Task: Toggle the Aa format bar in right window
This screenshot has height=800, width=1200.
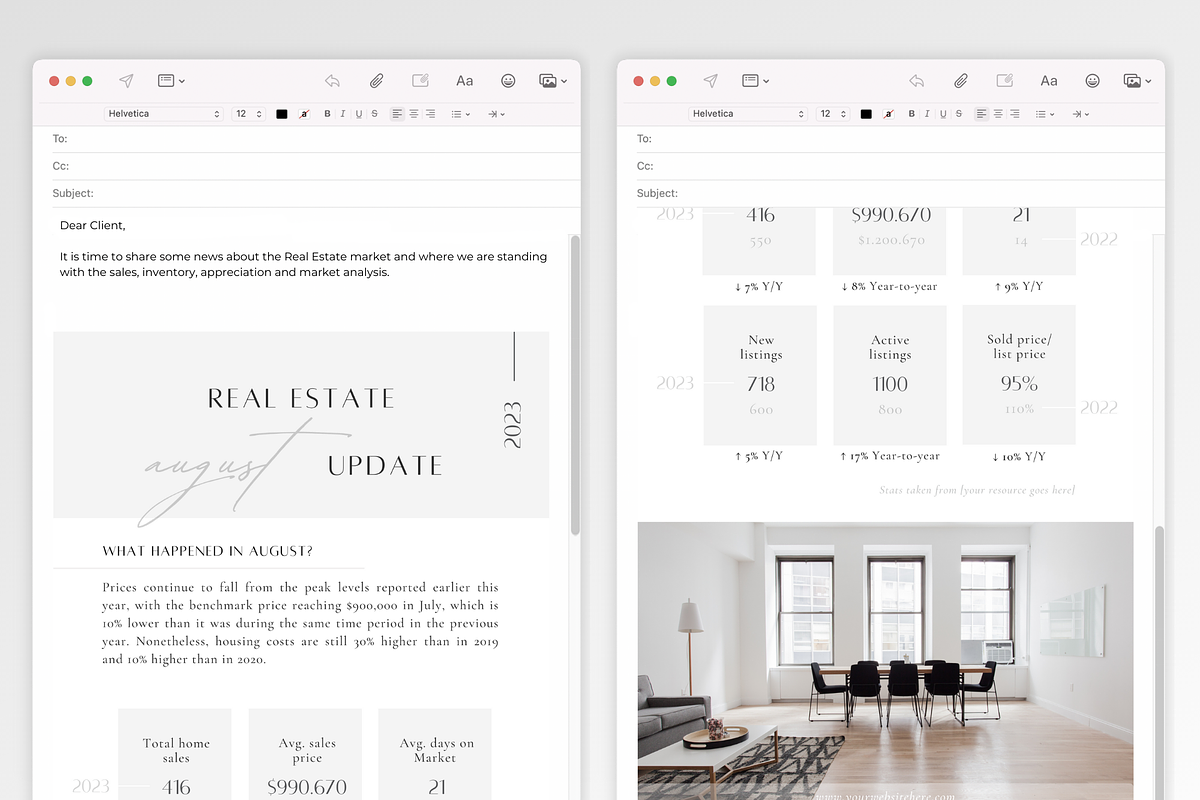Action: [x=1049, y=81]
